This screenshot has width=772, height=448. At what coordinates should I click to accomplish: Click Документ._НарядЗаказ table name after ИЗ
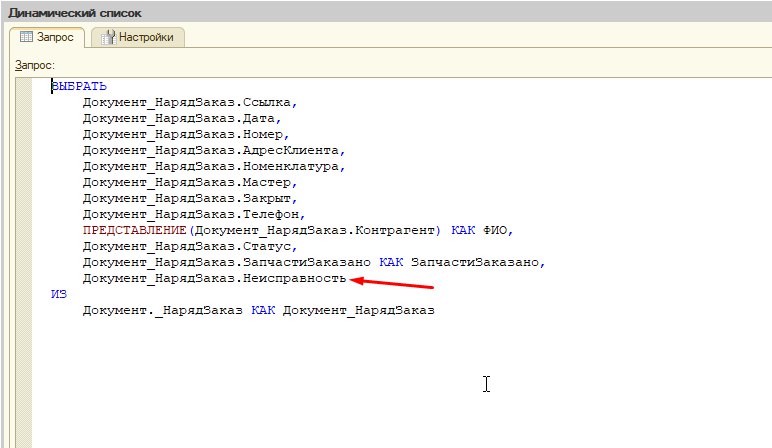point(162,310)
